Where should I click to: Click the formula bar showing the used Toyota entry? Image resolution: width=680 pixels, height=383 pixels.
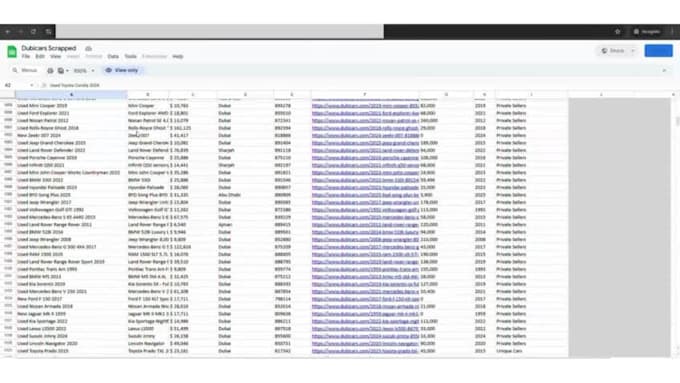[75, 85]
